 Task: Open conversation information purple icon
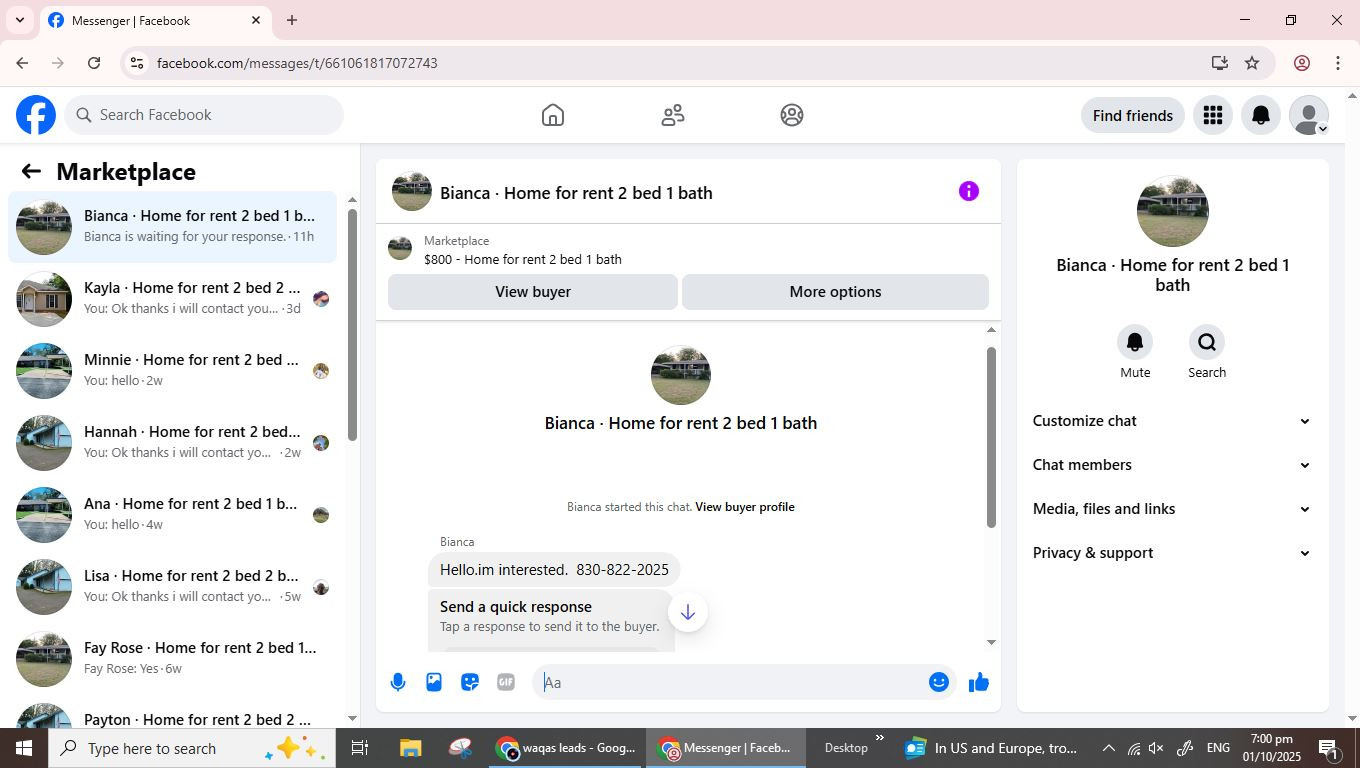pos(969,191)
